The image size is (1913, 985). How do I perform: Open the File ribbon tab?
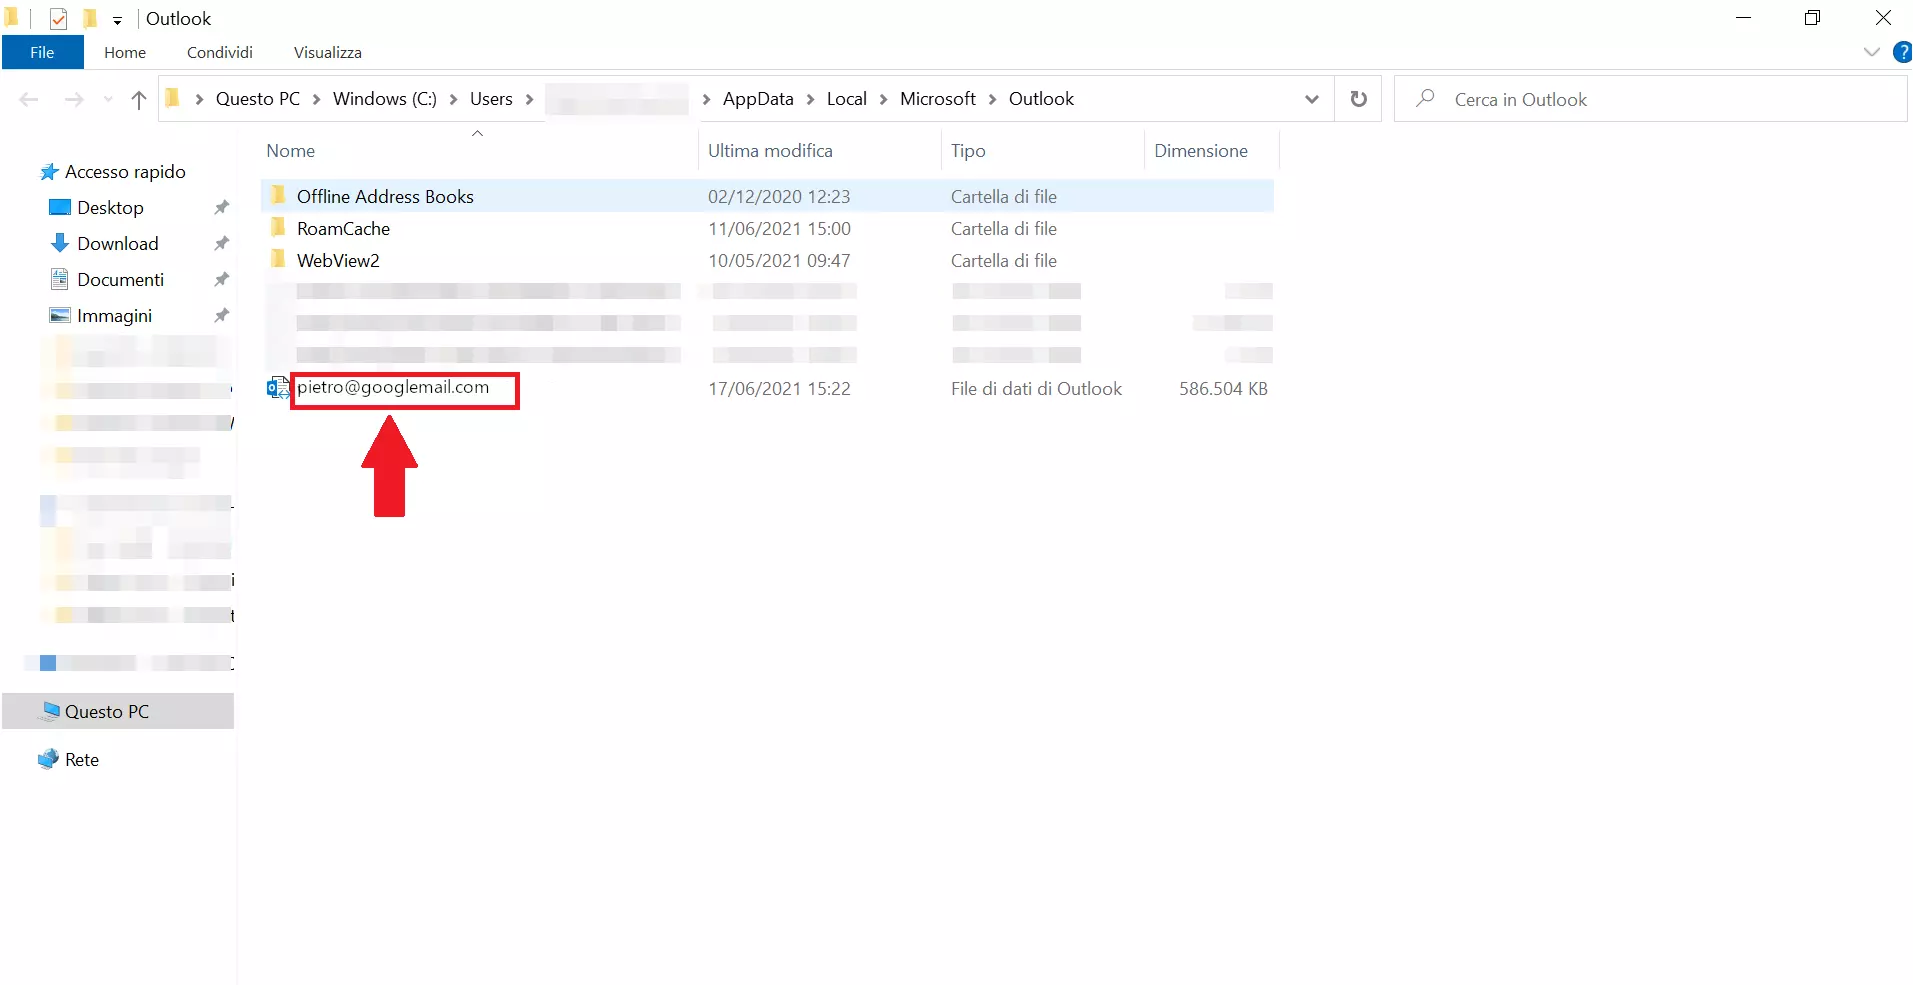click(42, 52)
